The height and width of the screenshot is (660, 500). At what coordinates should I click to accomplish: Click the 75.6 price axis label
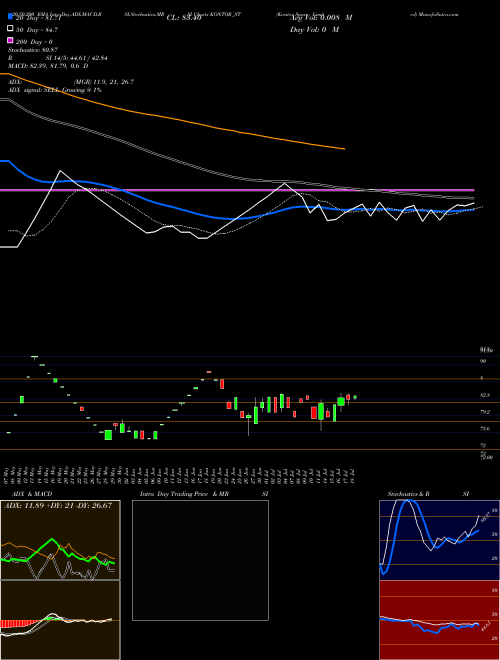485,428
